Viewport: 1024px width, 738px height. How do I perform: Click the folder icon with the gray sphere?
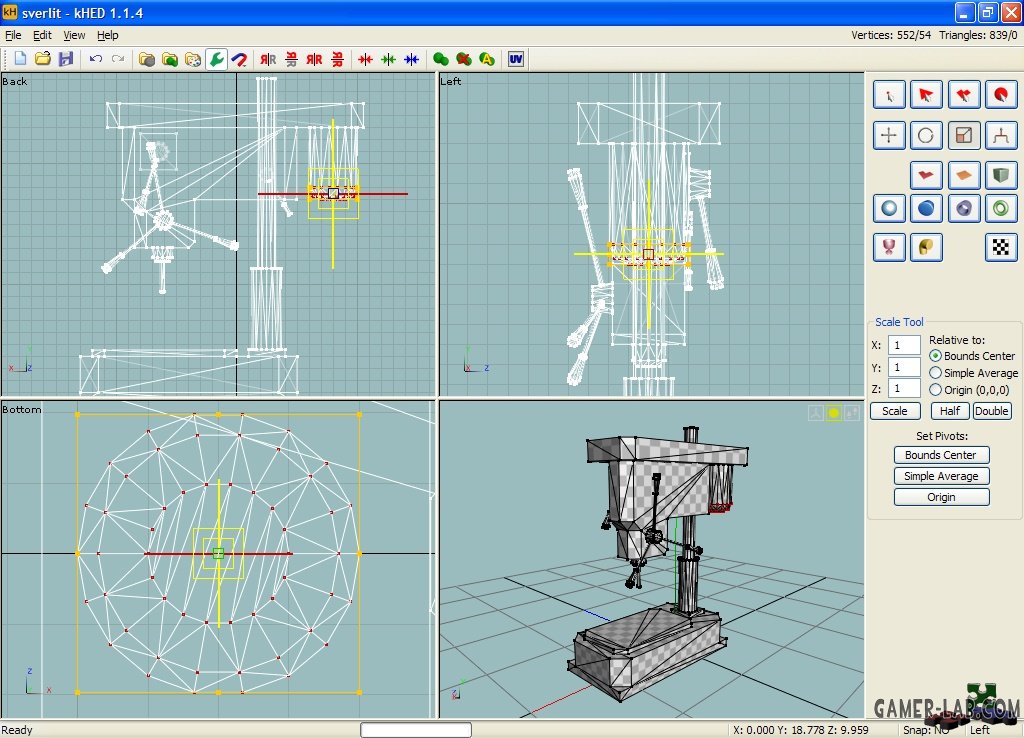click(x=147, y=59)
